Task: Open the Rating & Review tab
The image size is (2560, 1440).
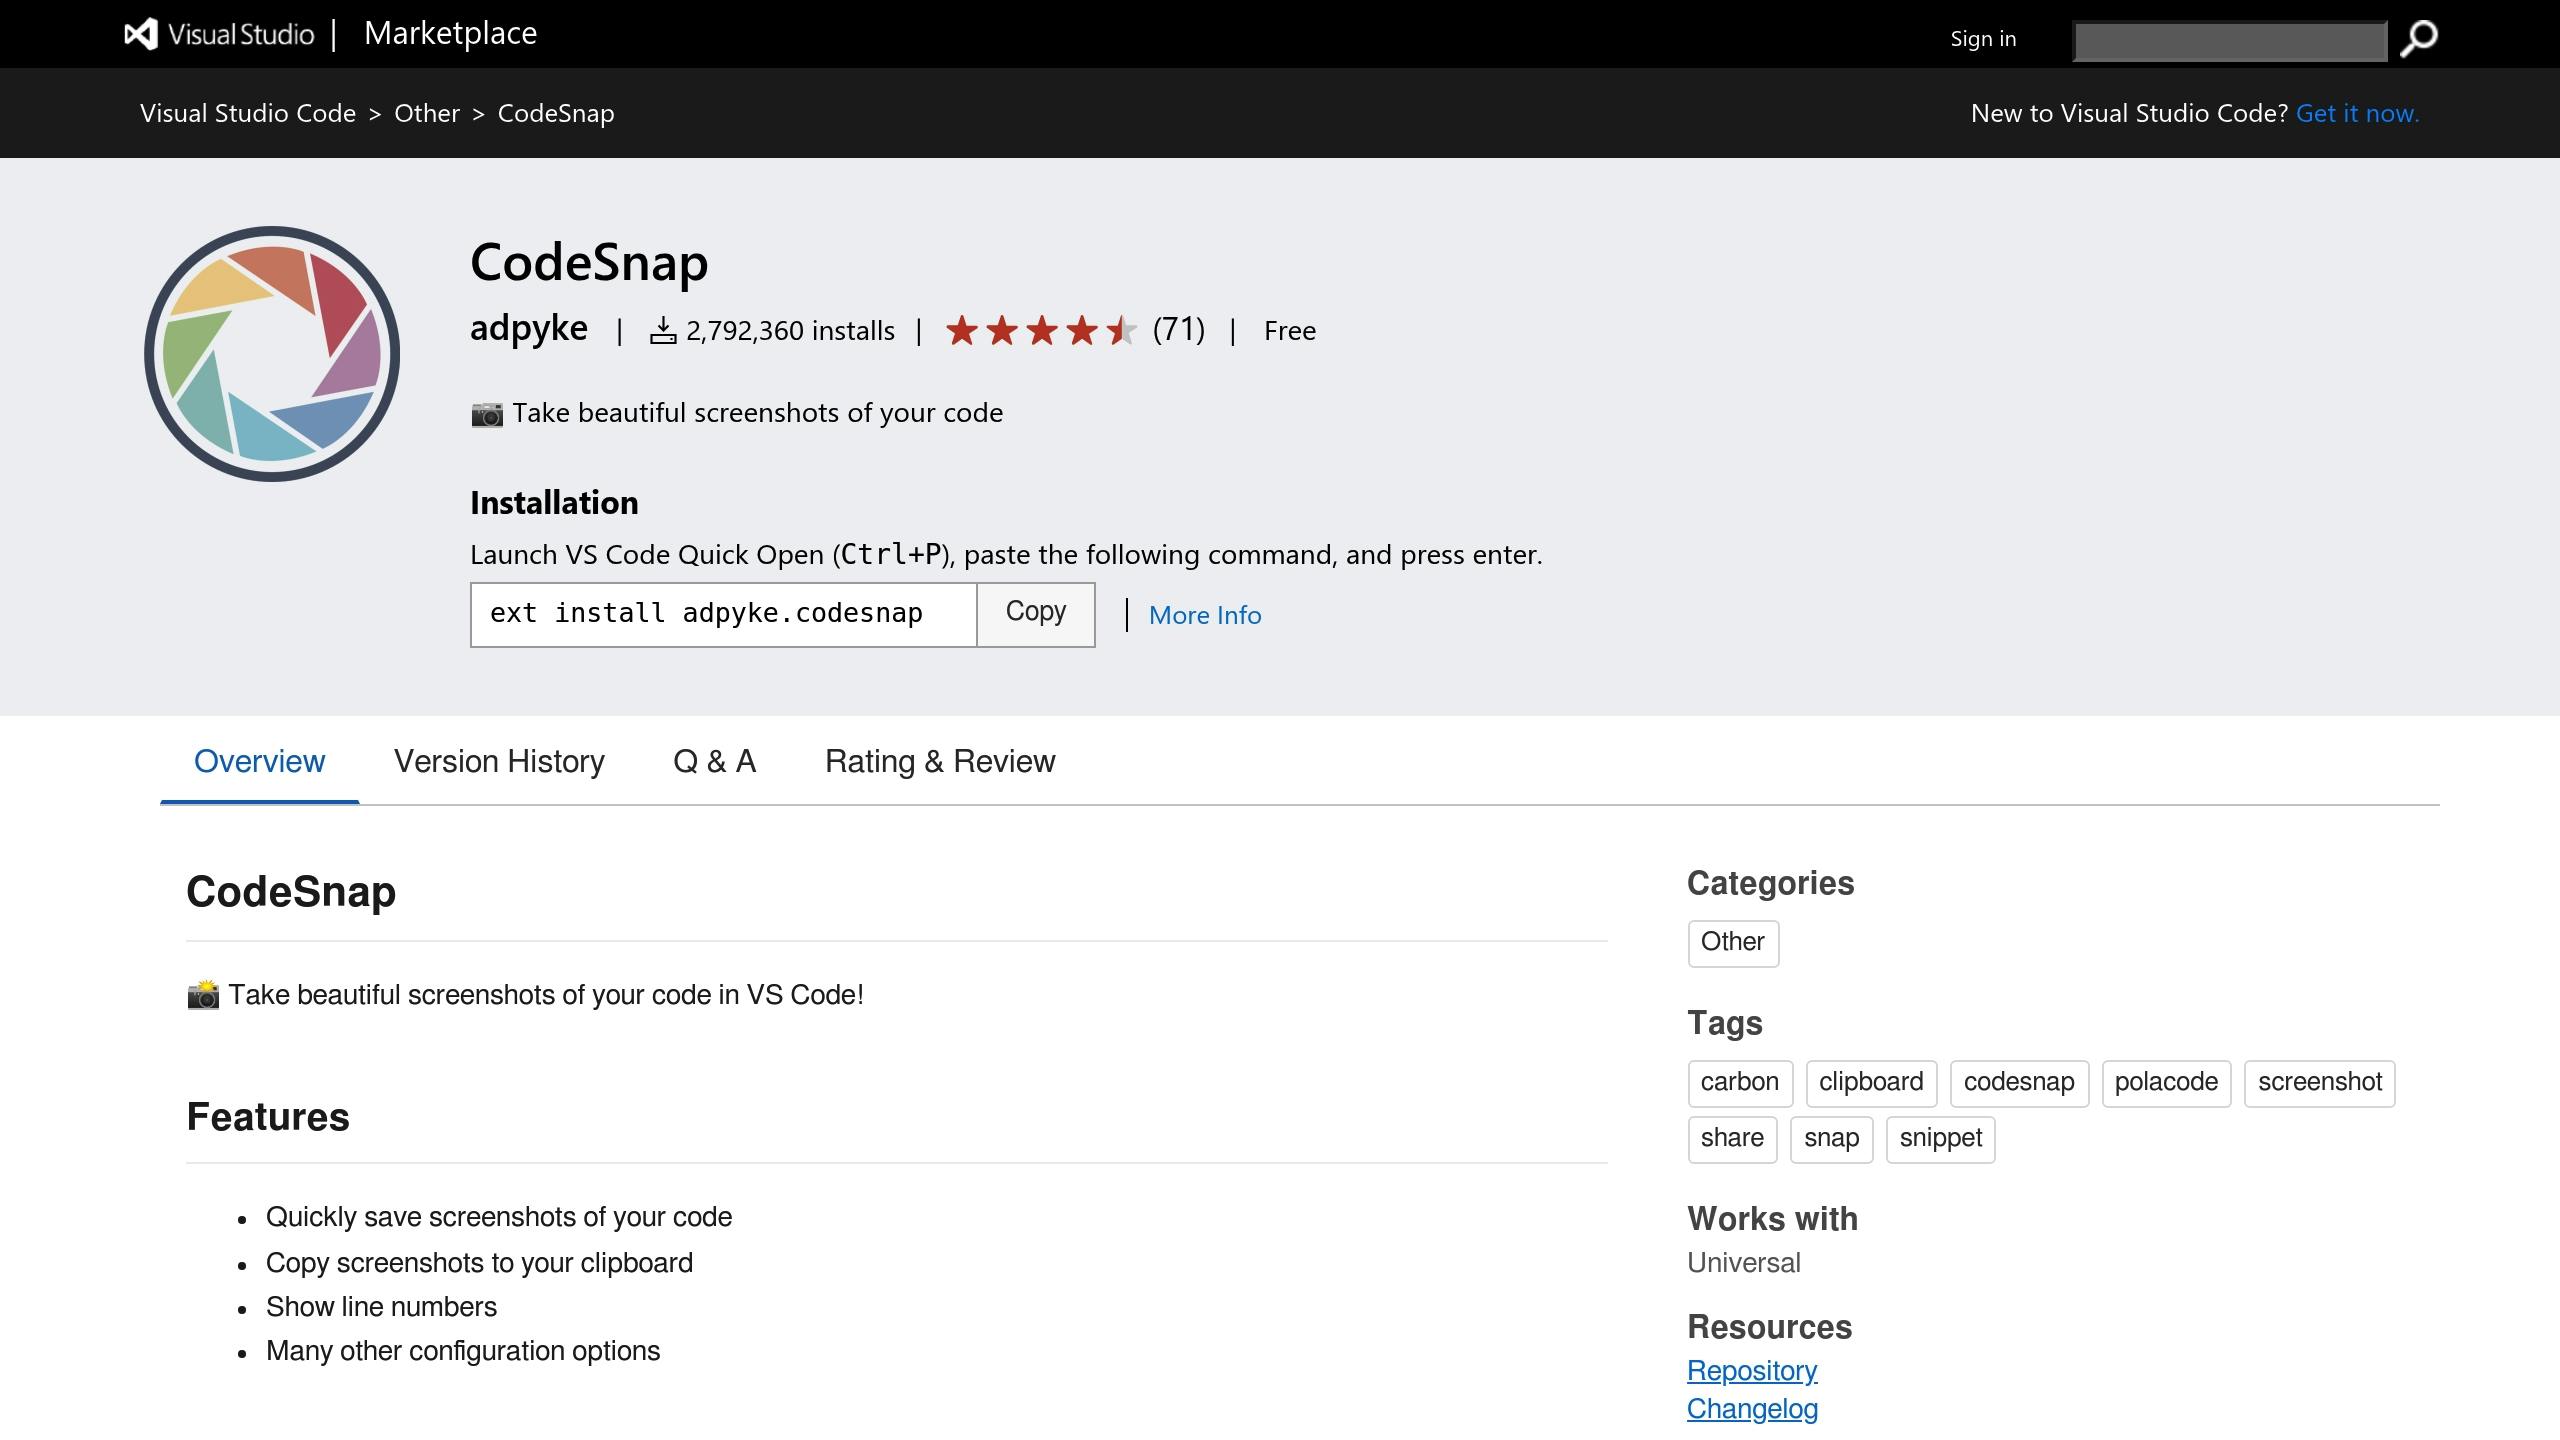Action: click(x=940, y=762)
